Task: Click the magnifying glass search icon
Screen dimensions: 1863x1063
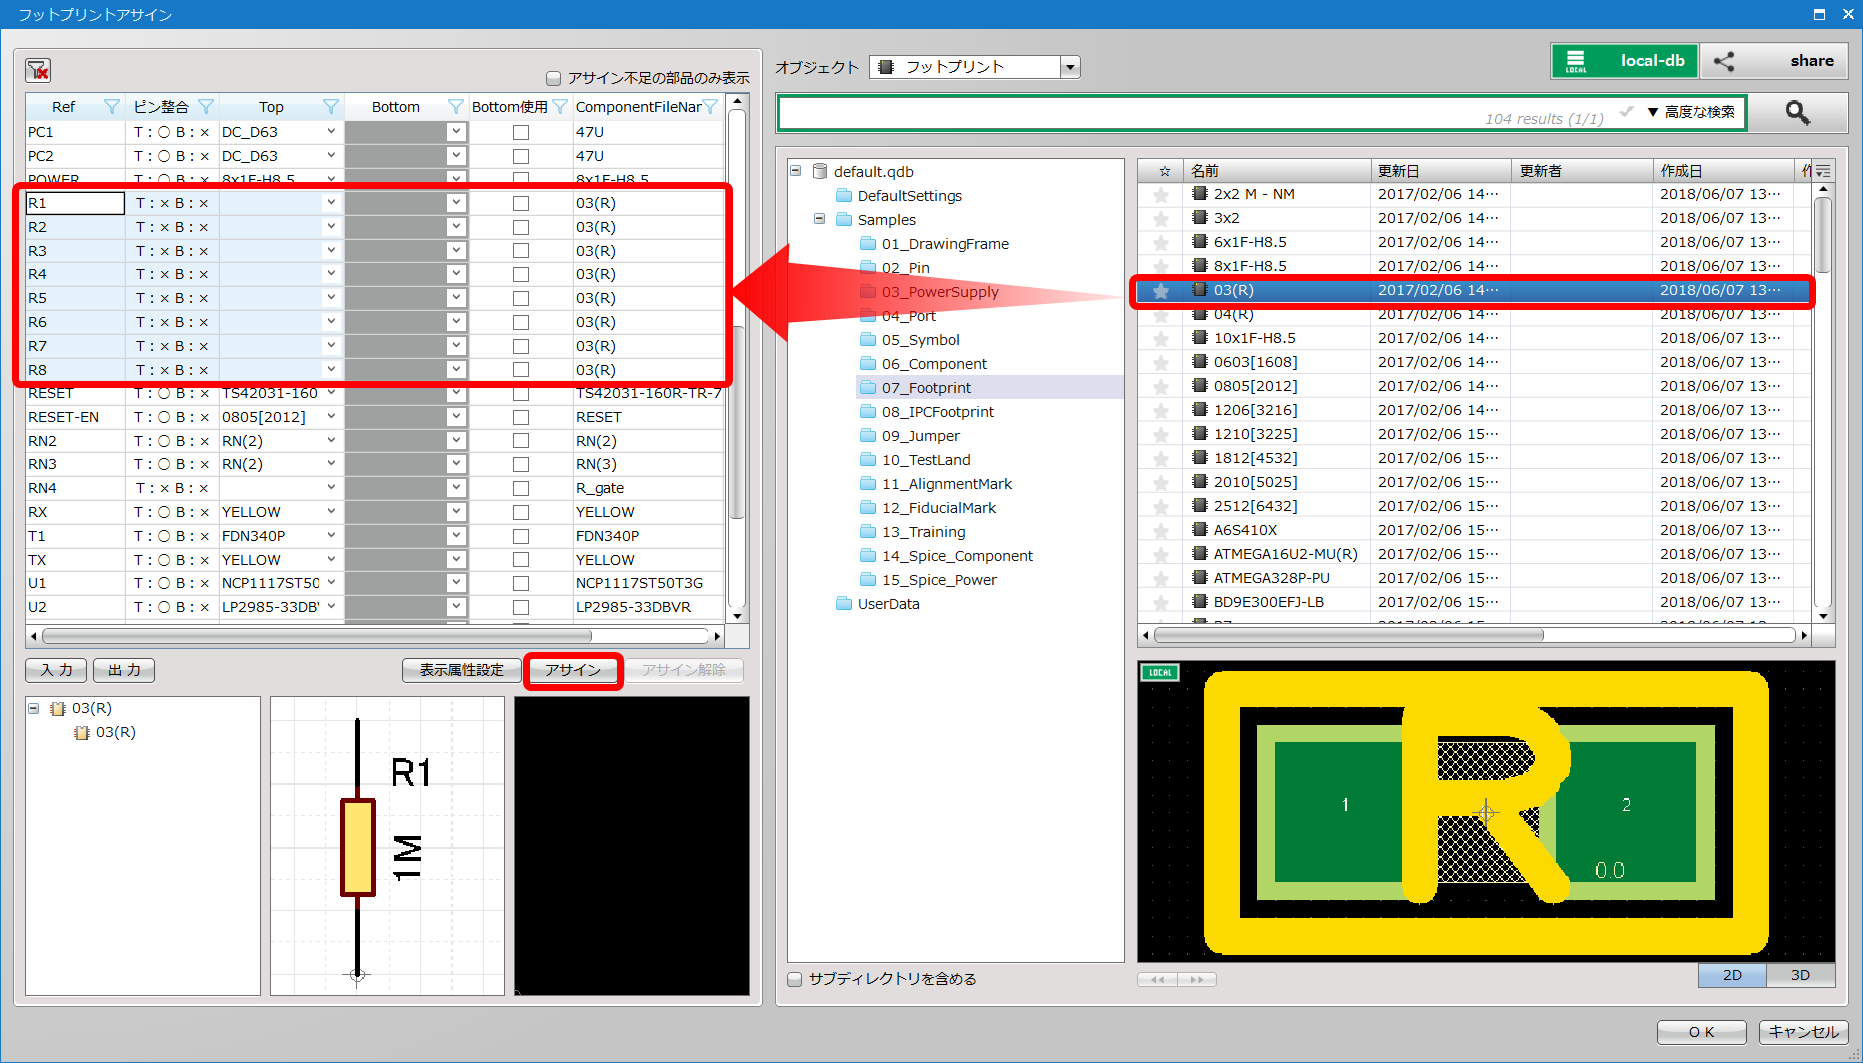Action: pyautogui.click(x=1797, y=113)
